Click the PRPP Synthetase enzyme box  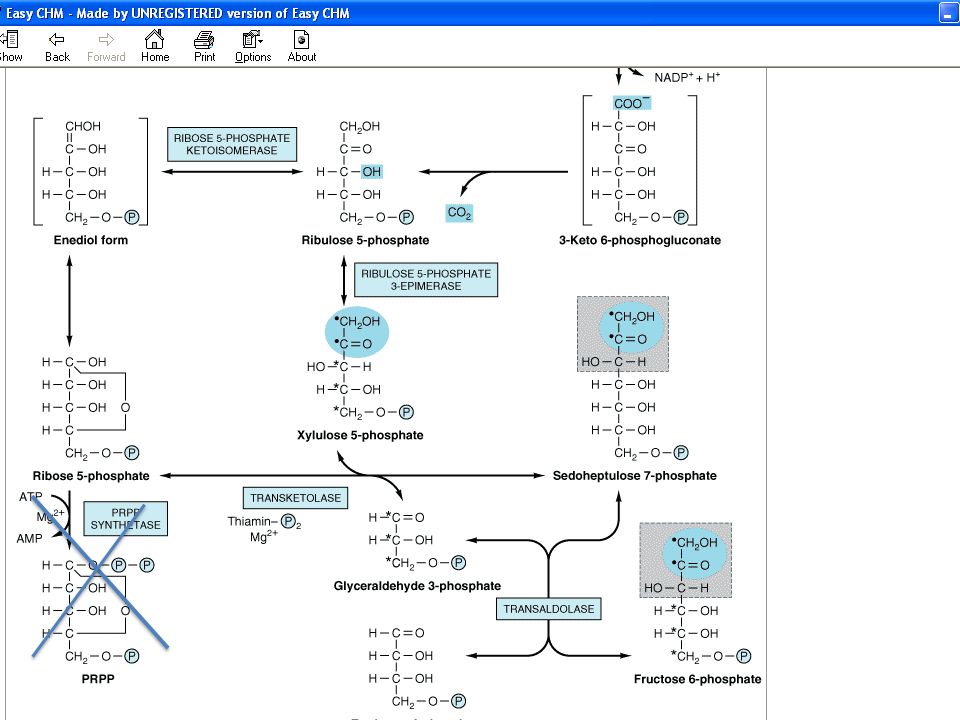click(x=126, y=519)
